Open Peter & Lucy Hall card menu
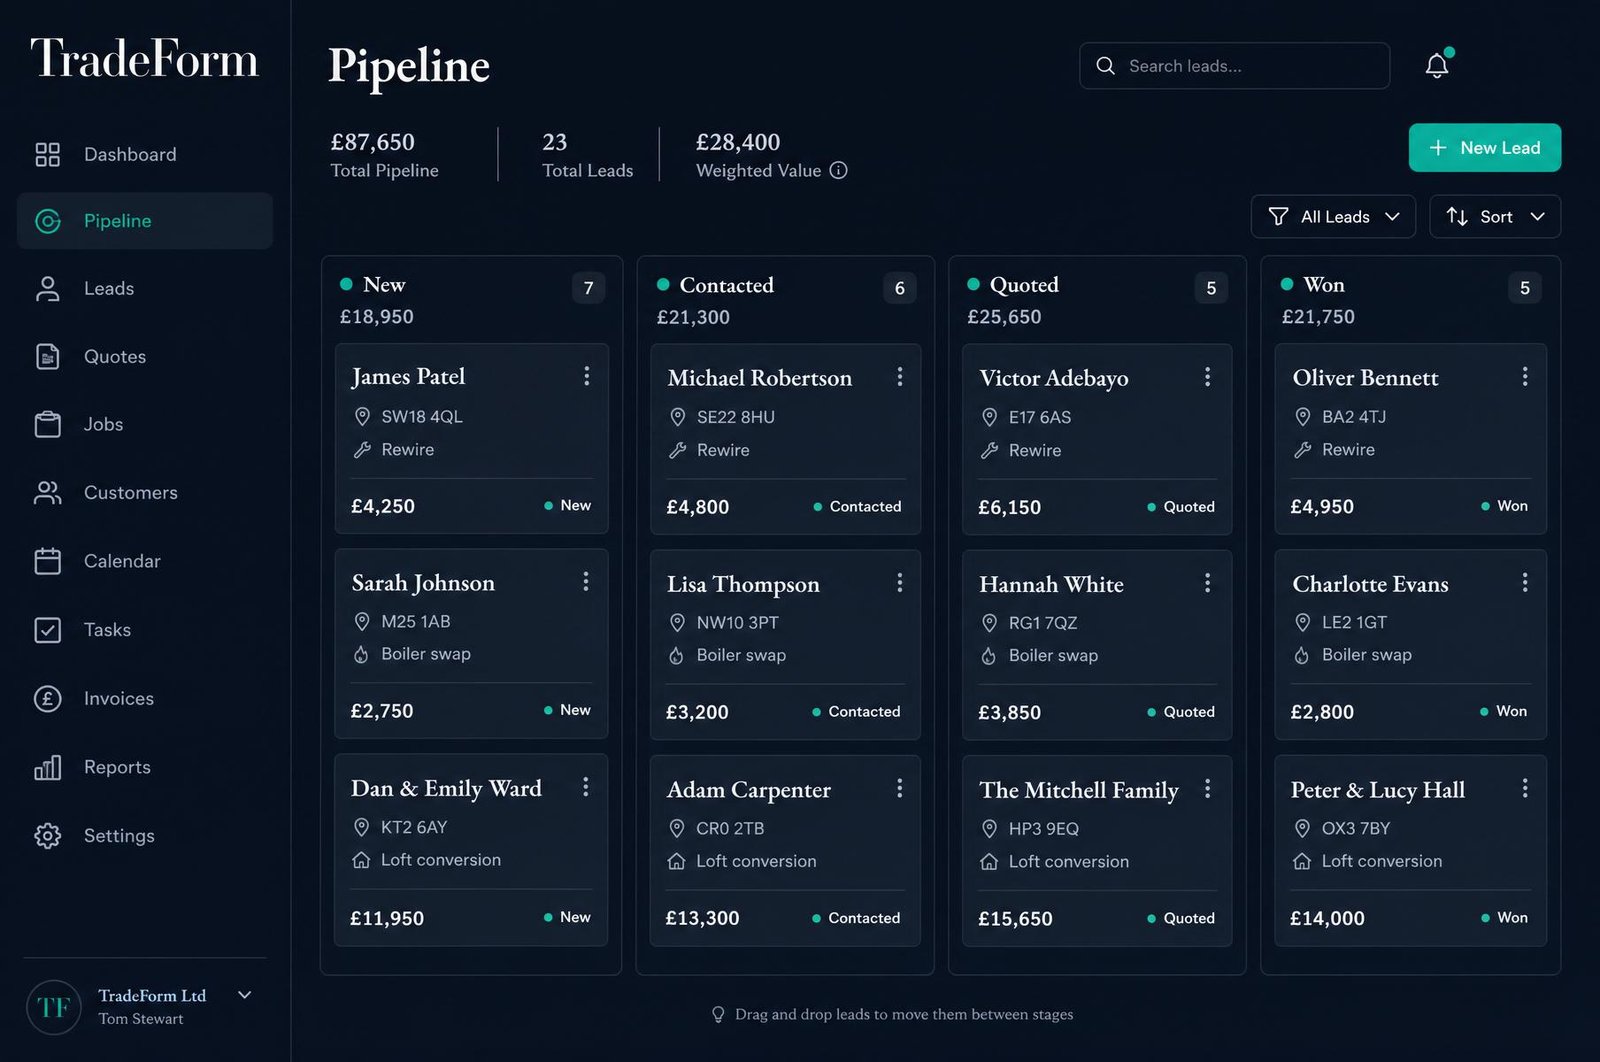The image size is (1600, 1062). click(1525, 788)
